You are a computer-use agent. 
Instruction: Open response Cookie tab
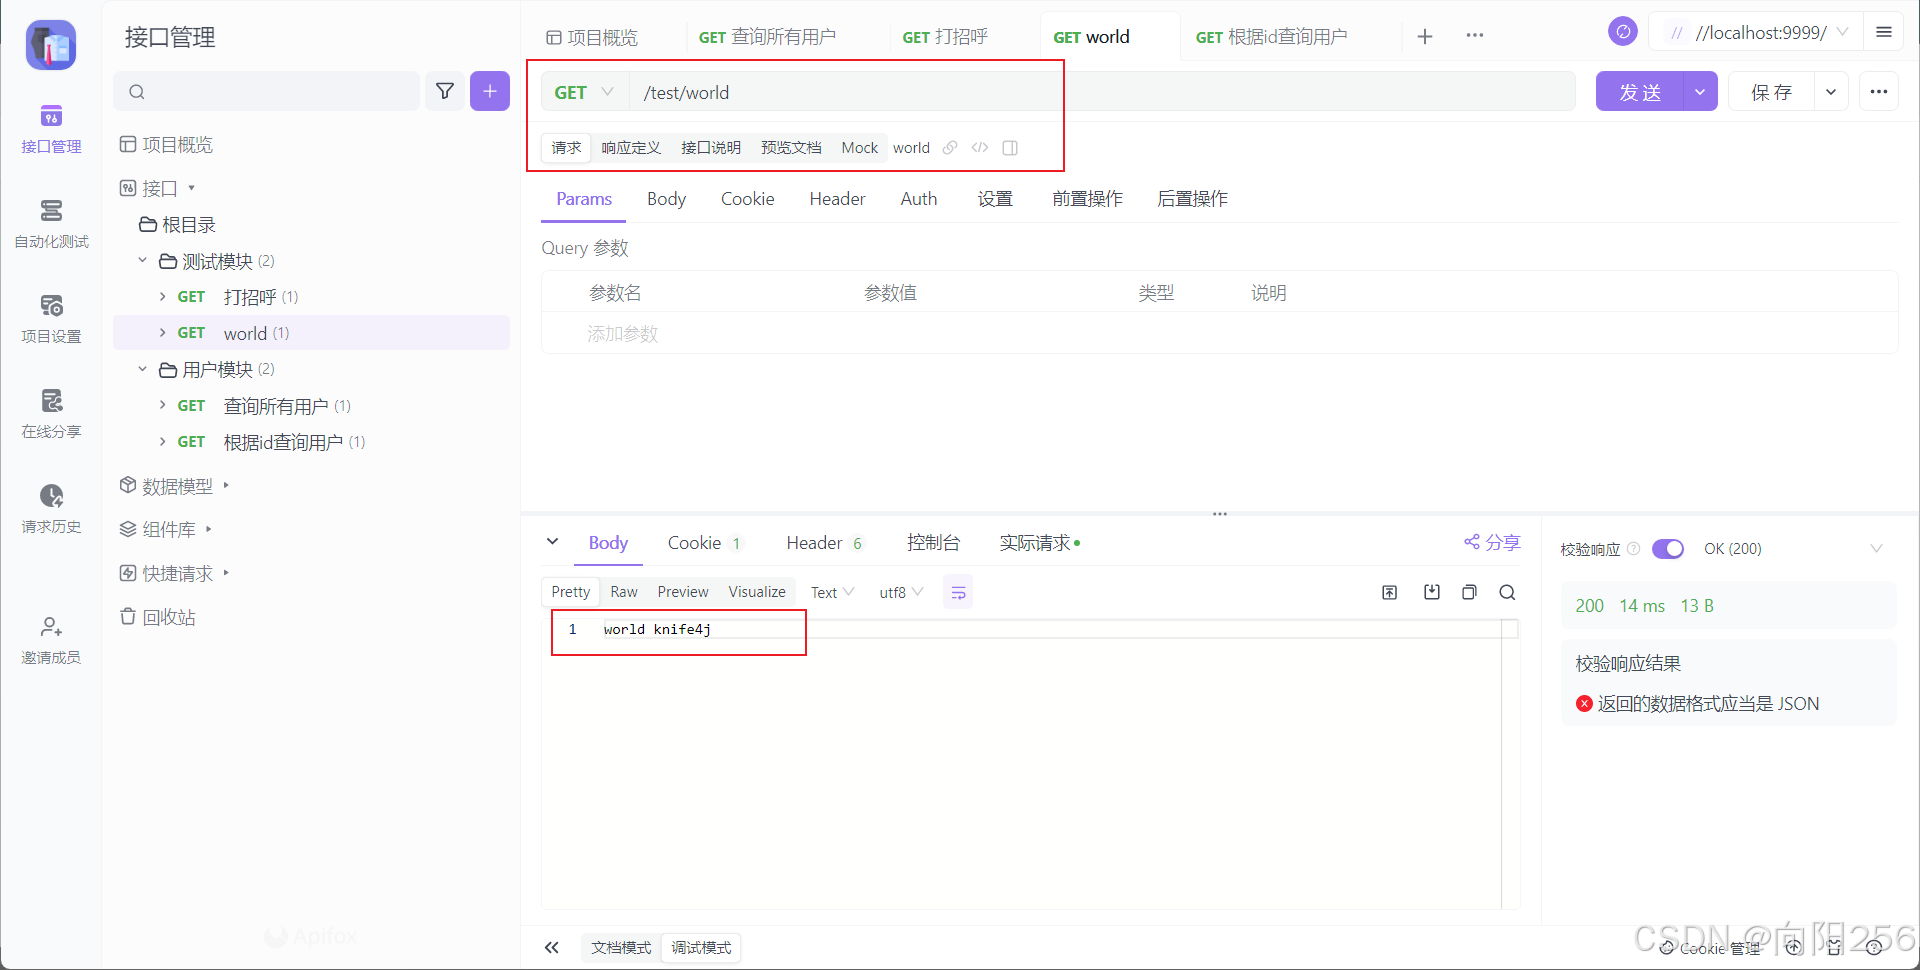pyautogui.click(x=704, y=543)
